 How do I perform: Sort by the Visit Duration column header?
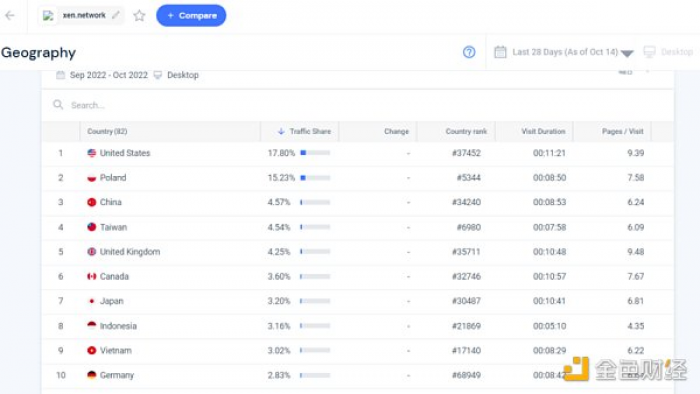(543, 131)
